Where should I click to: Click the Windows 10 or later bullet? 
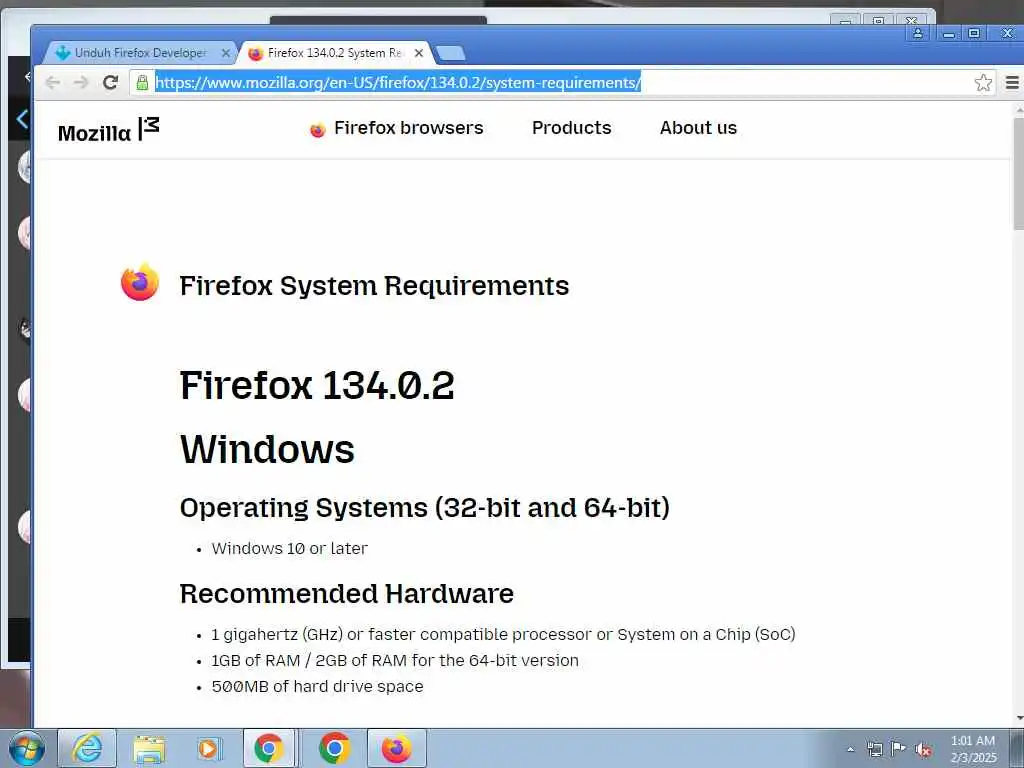[x=289, y=549]
